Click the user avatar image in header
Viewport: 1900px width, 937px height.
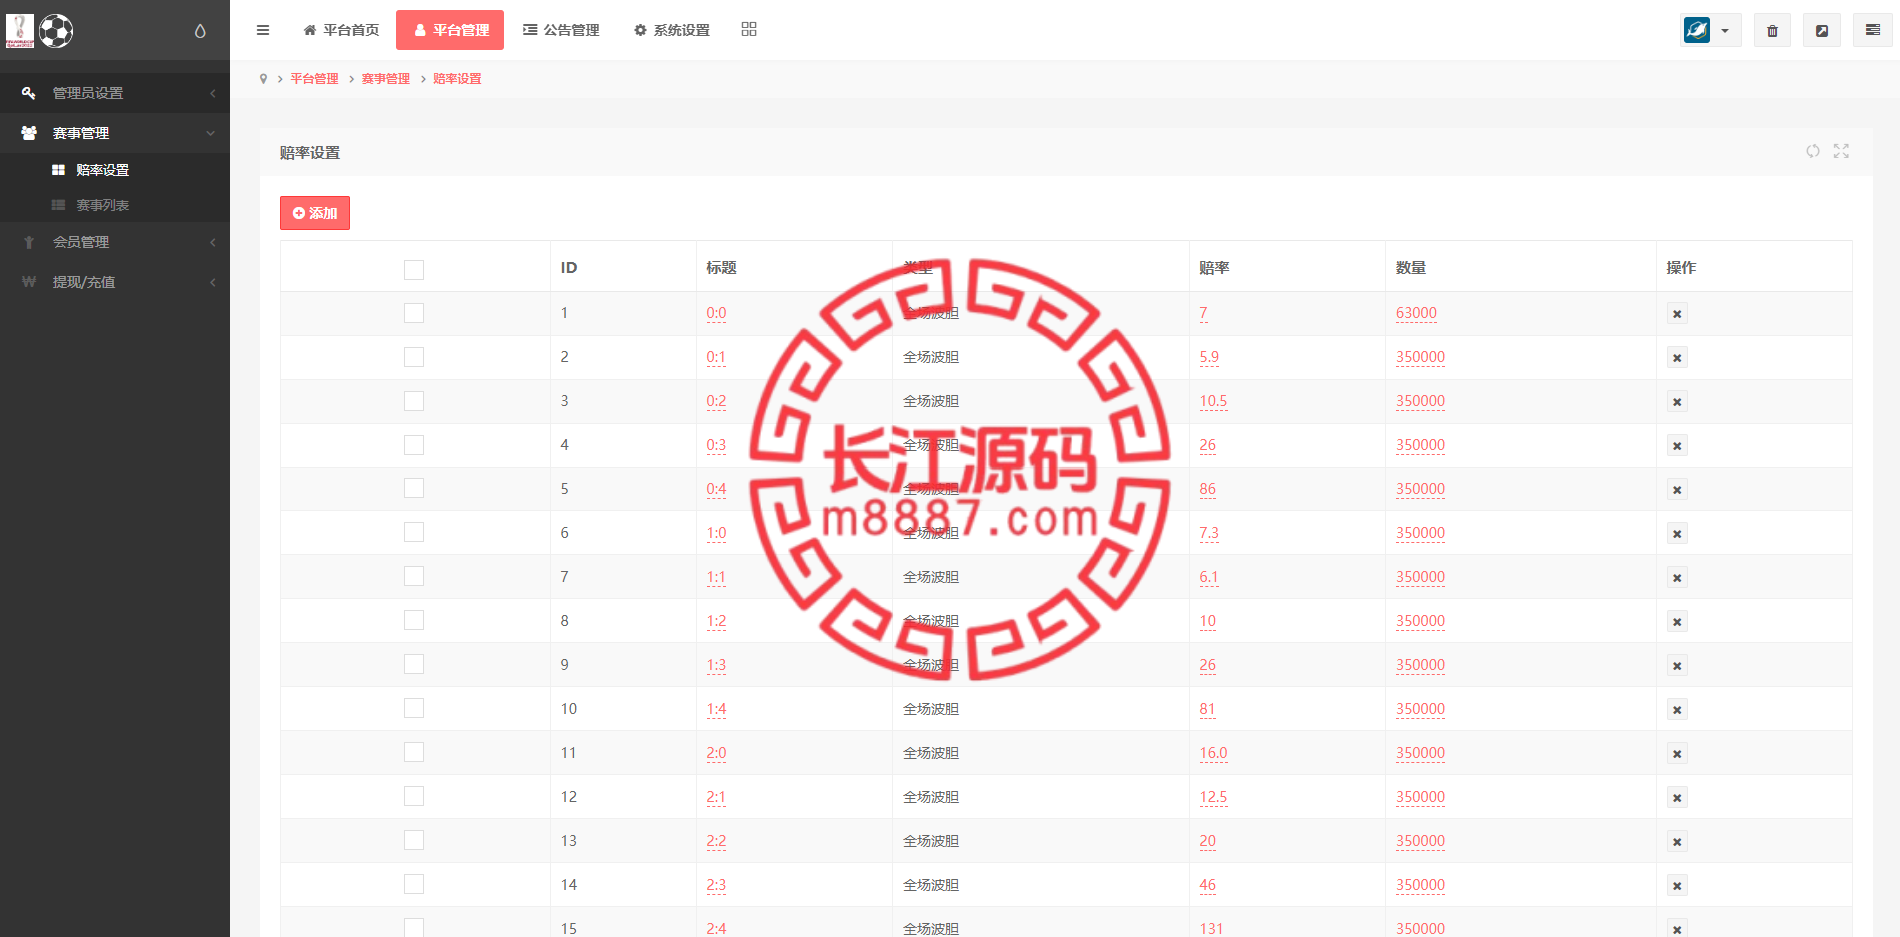[1697, 30]
